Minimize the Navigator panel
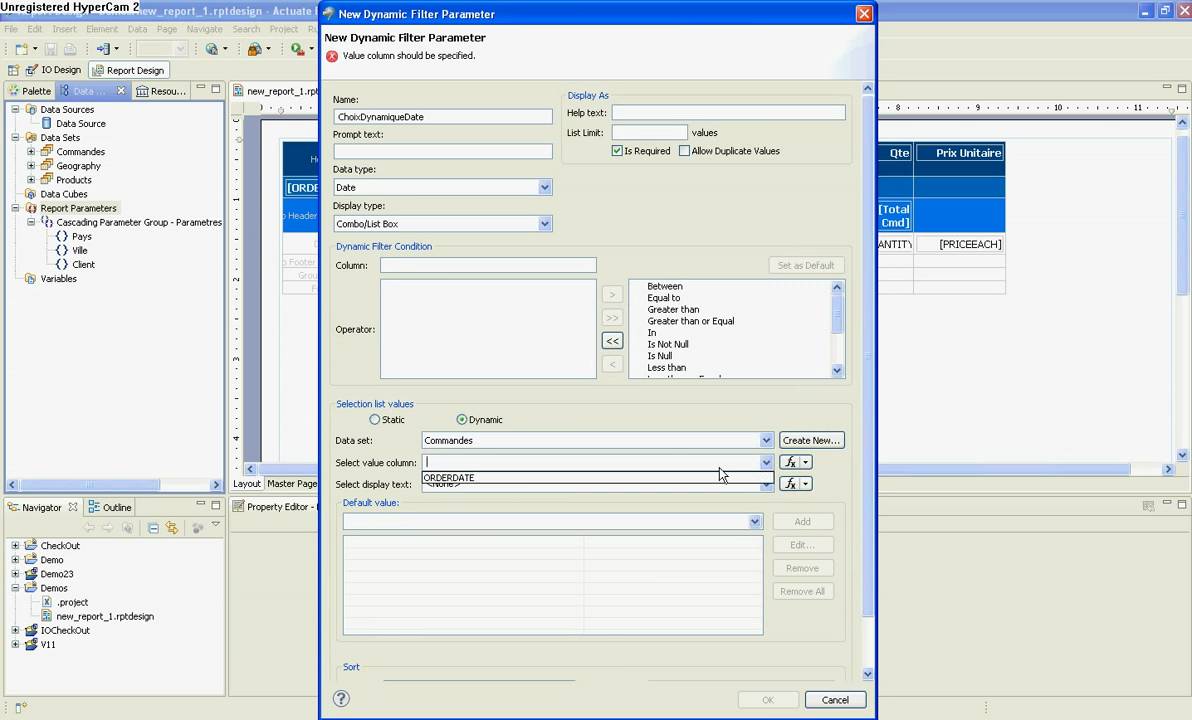This screenshot has width=1192, height=720. pyautogui.click(x=201, y=504)
